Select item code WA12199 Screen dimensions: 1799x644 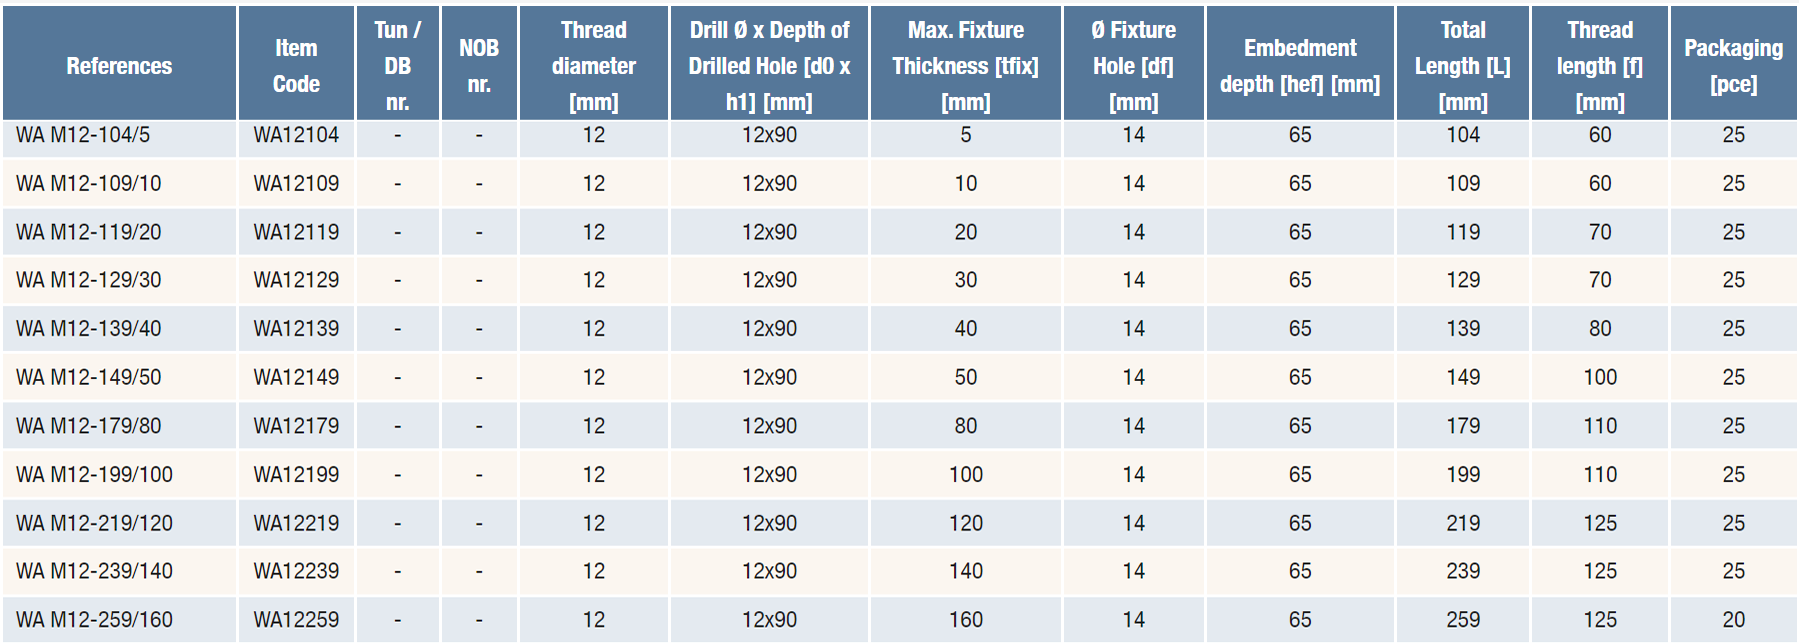296,475
